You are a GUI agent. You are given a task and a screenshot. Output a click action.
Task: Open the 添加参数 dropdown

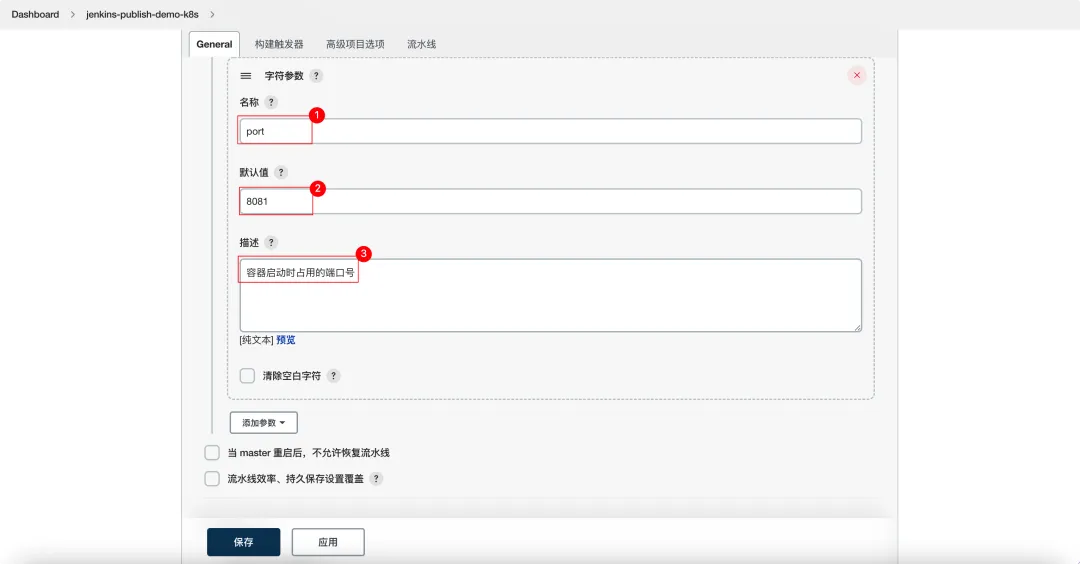(x=264, y=423)
